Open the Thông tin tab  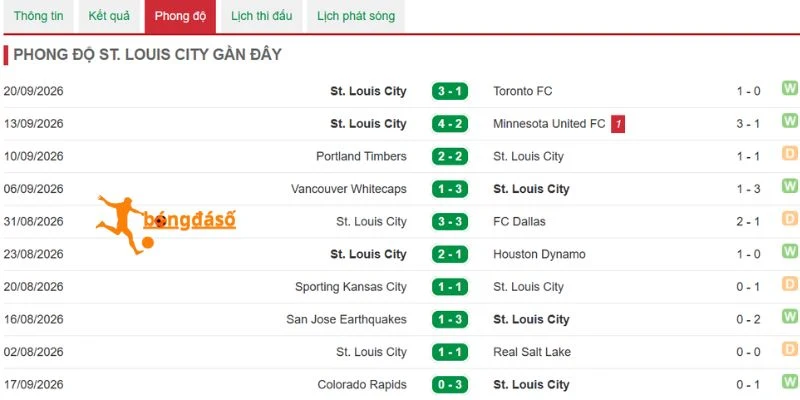pyautogui.click(x=39, y=16)
